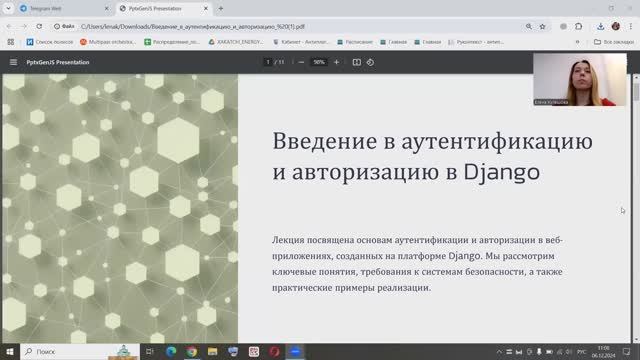Viewport: 640px width, 360px height.
Task: Zoom out the PDF with minus
Action: 301,62
